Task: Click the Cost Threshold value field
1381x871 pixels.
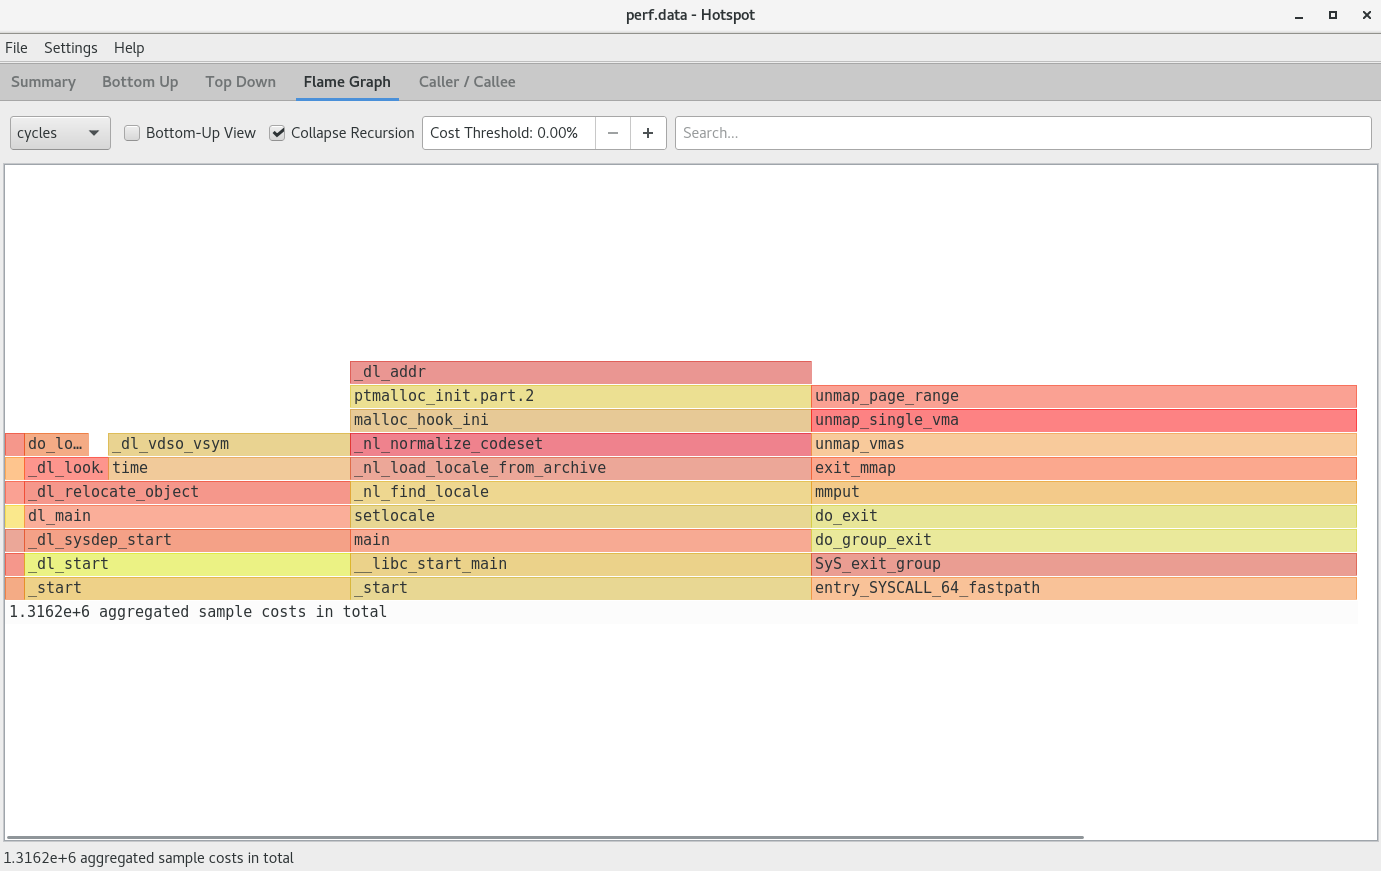Action: (508, 133)
